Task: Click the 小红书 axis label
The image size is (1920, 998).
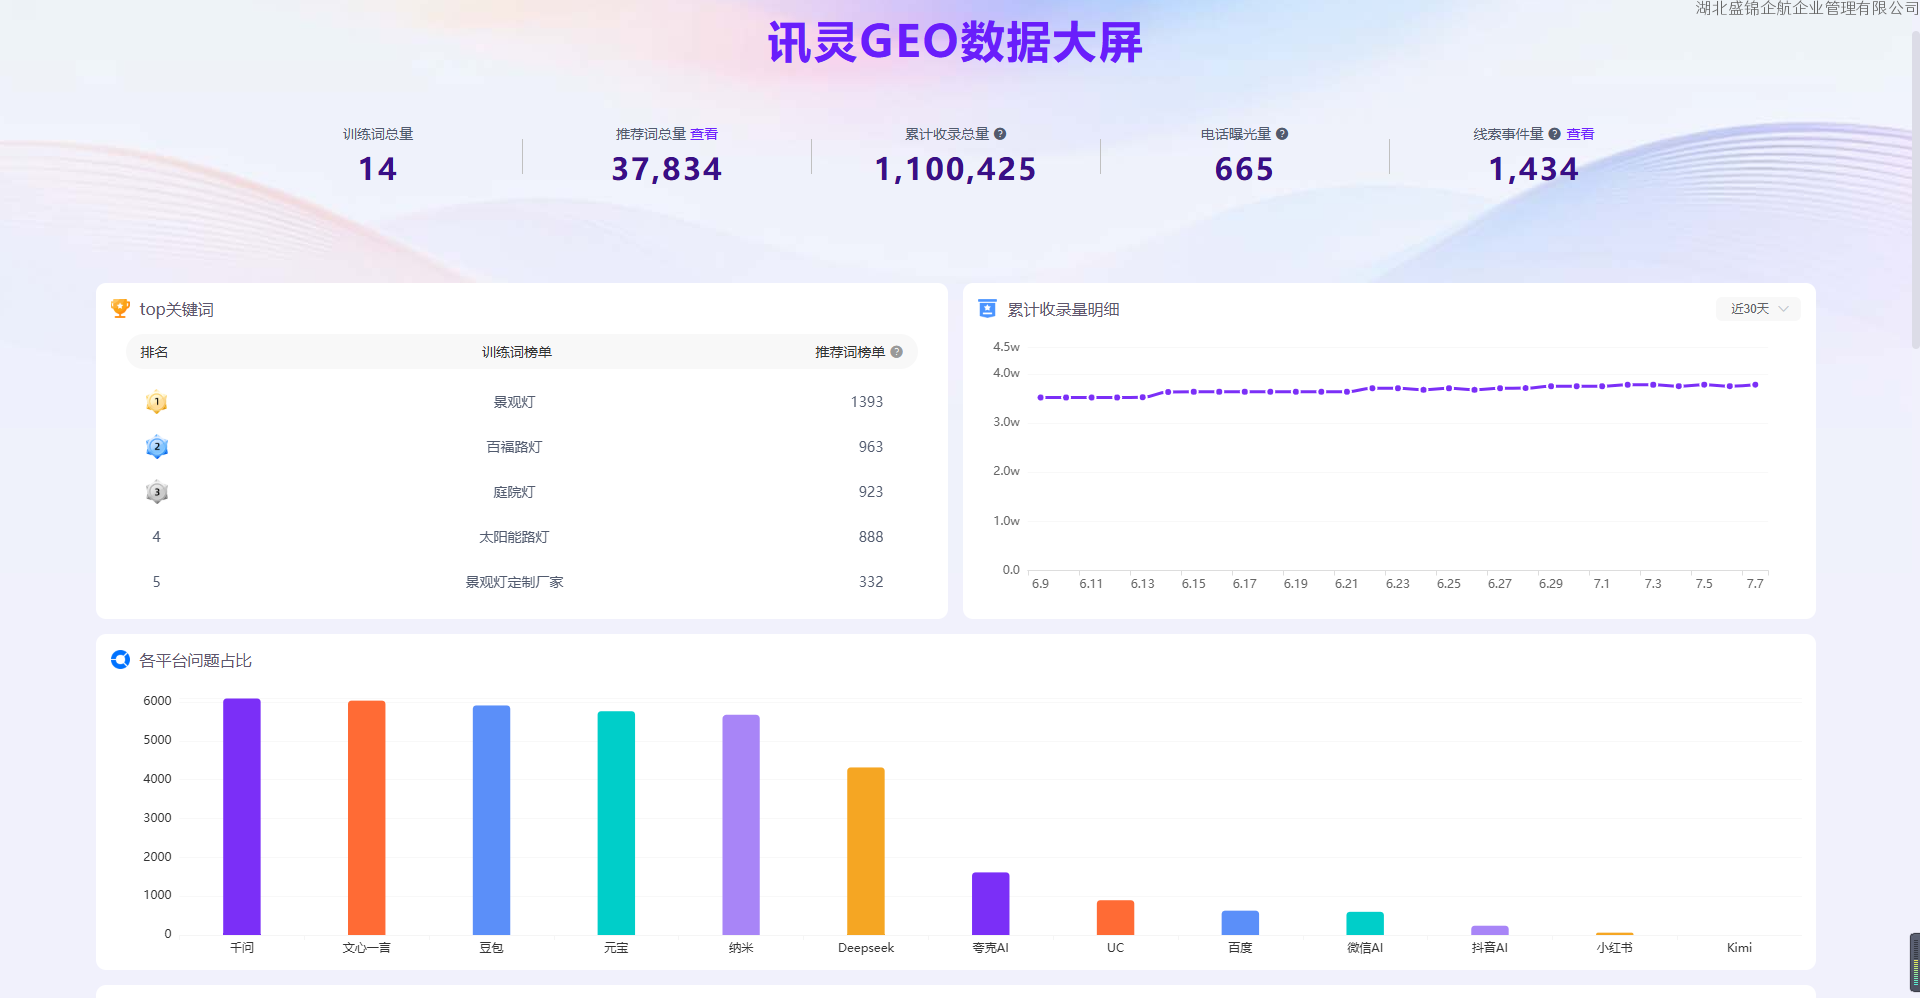Action: click(x=1614, y=947)
